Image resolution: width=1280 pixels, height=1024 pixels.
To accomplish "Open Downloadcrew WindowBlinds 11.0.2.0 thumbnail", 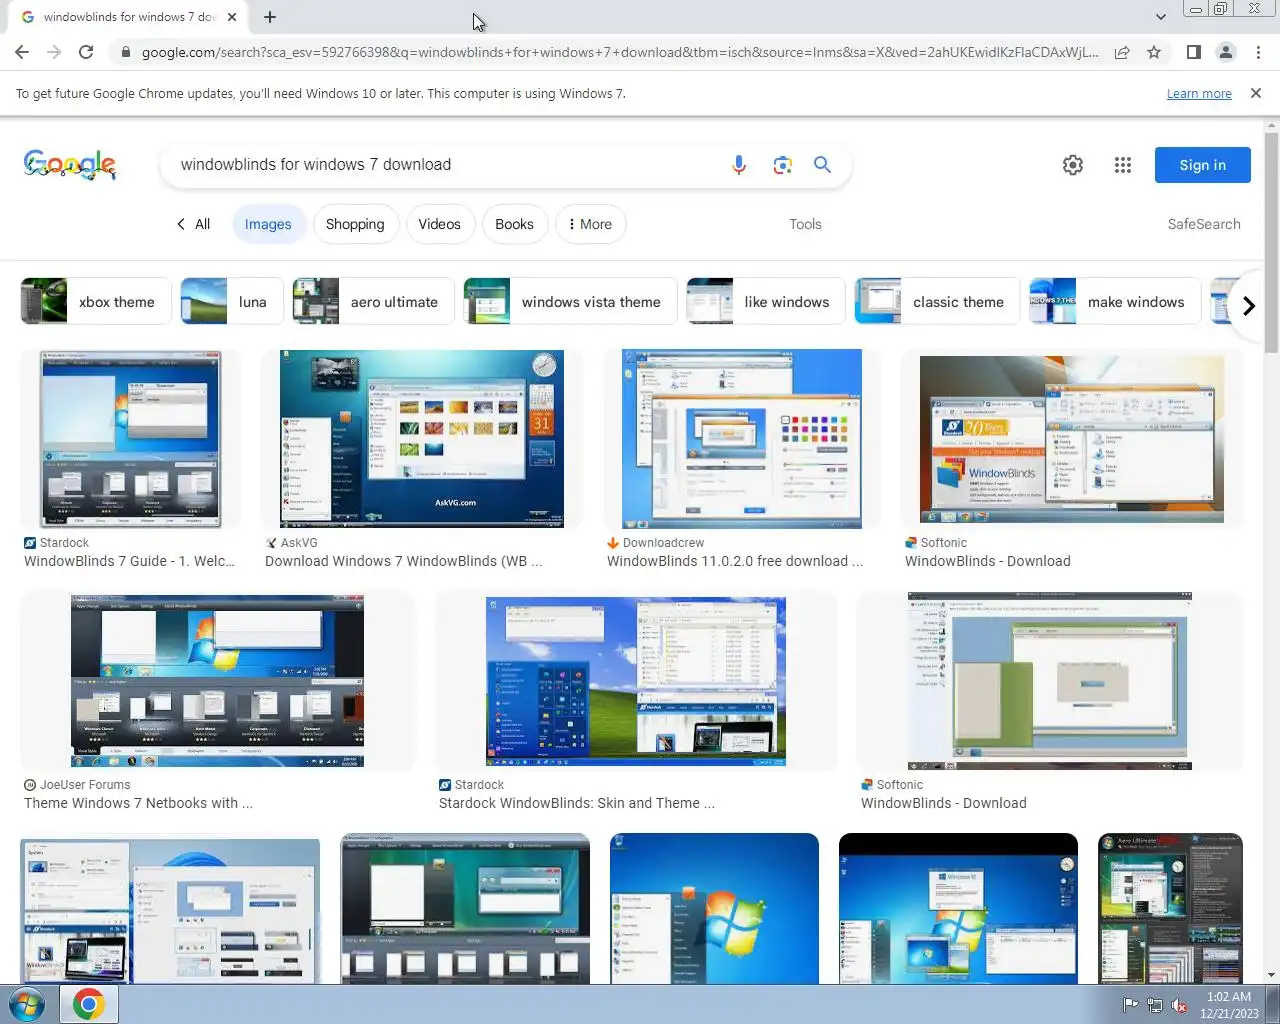I will tap(742, 438).
